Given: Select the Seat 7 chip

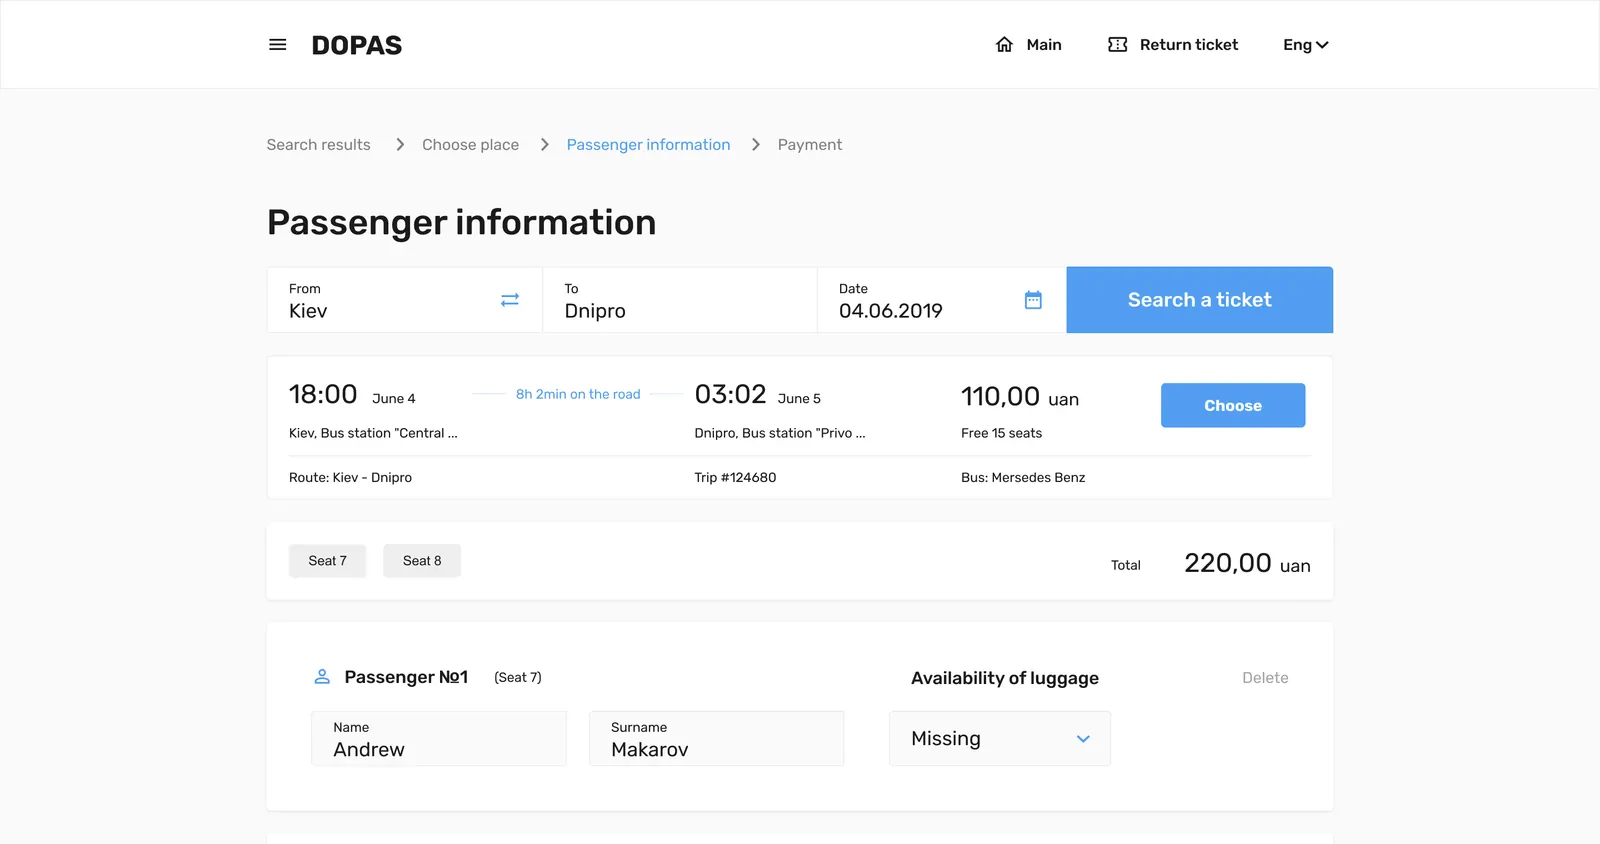Looking at the screenshot, I should point(327,561).
